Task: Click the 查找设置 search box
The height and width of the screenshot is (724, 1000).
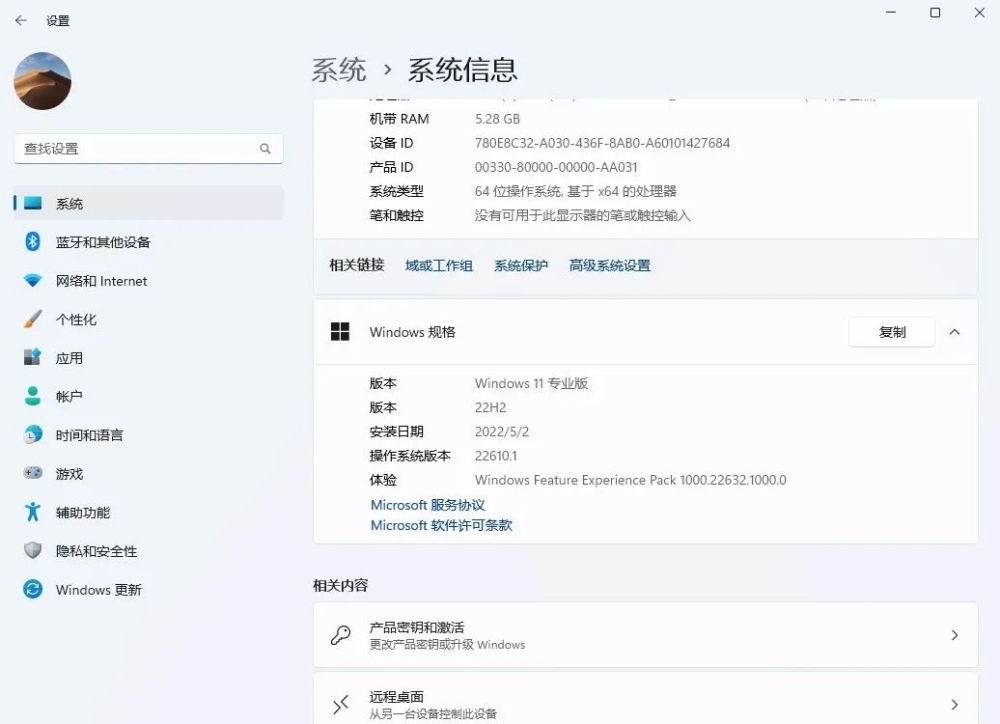Action: (140, 148)
